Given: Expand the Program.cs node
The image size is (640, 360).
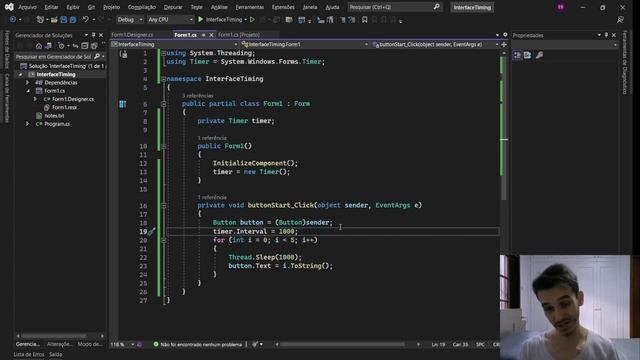Looking at the screenshot, I should pos(28,124).
